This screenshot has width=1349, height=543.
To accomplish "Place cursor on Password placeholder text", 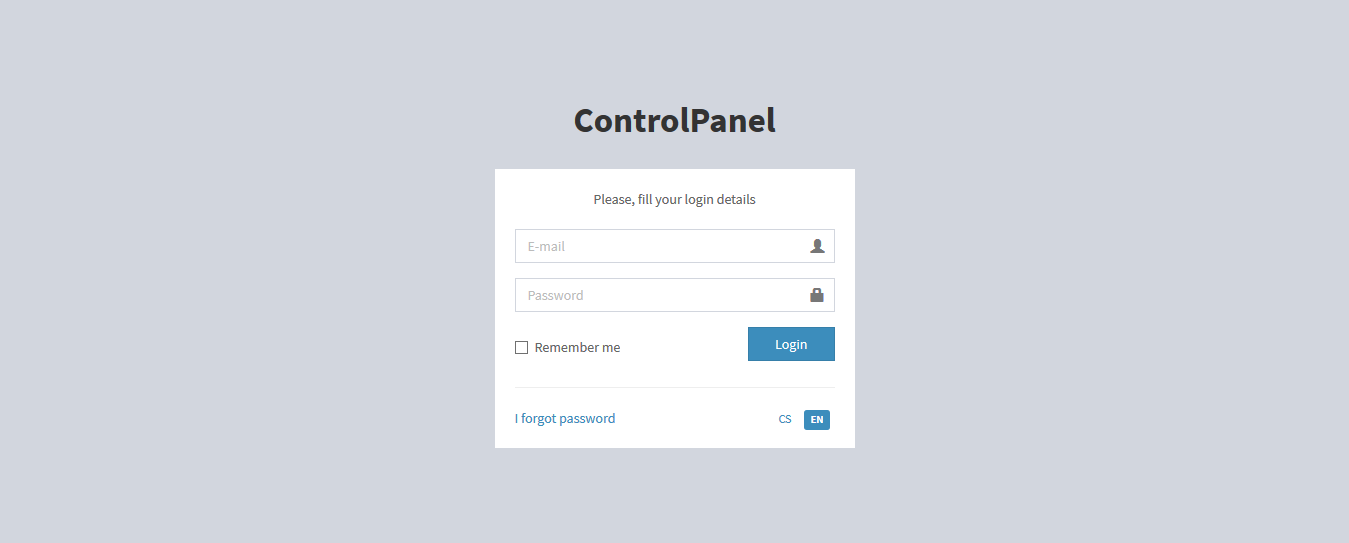I will pyautogui.click(x=556, y=295).
